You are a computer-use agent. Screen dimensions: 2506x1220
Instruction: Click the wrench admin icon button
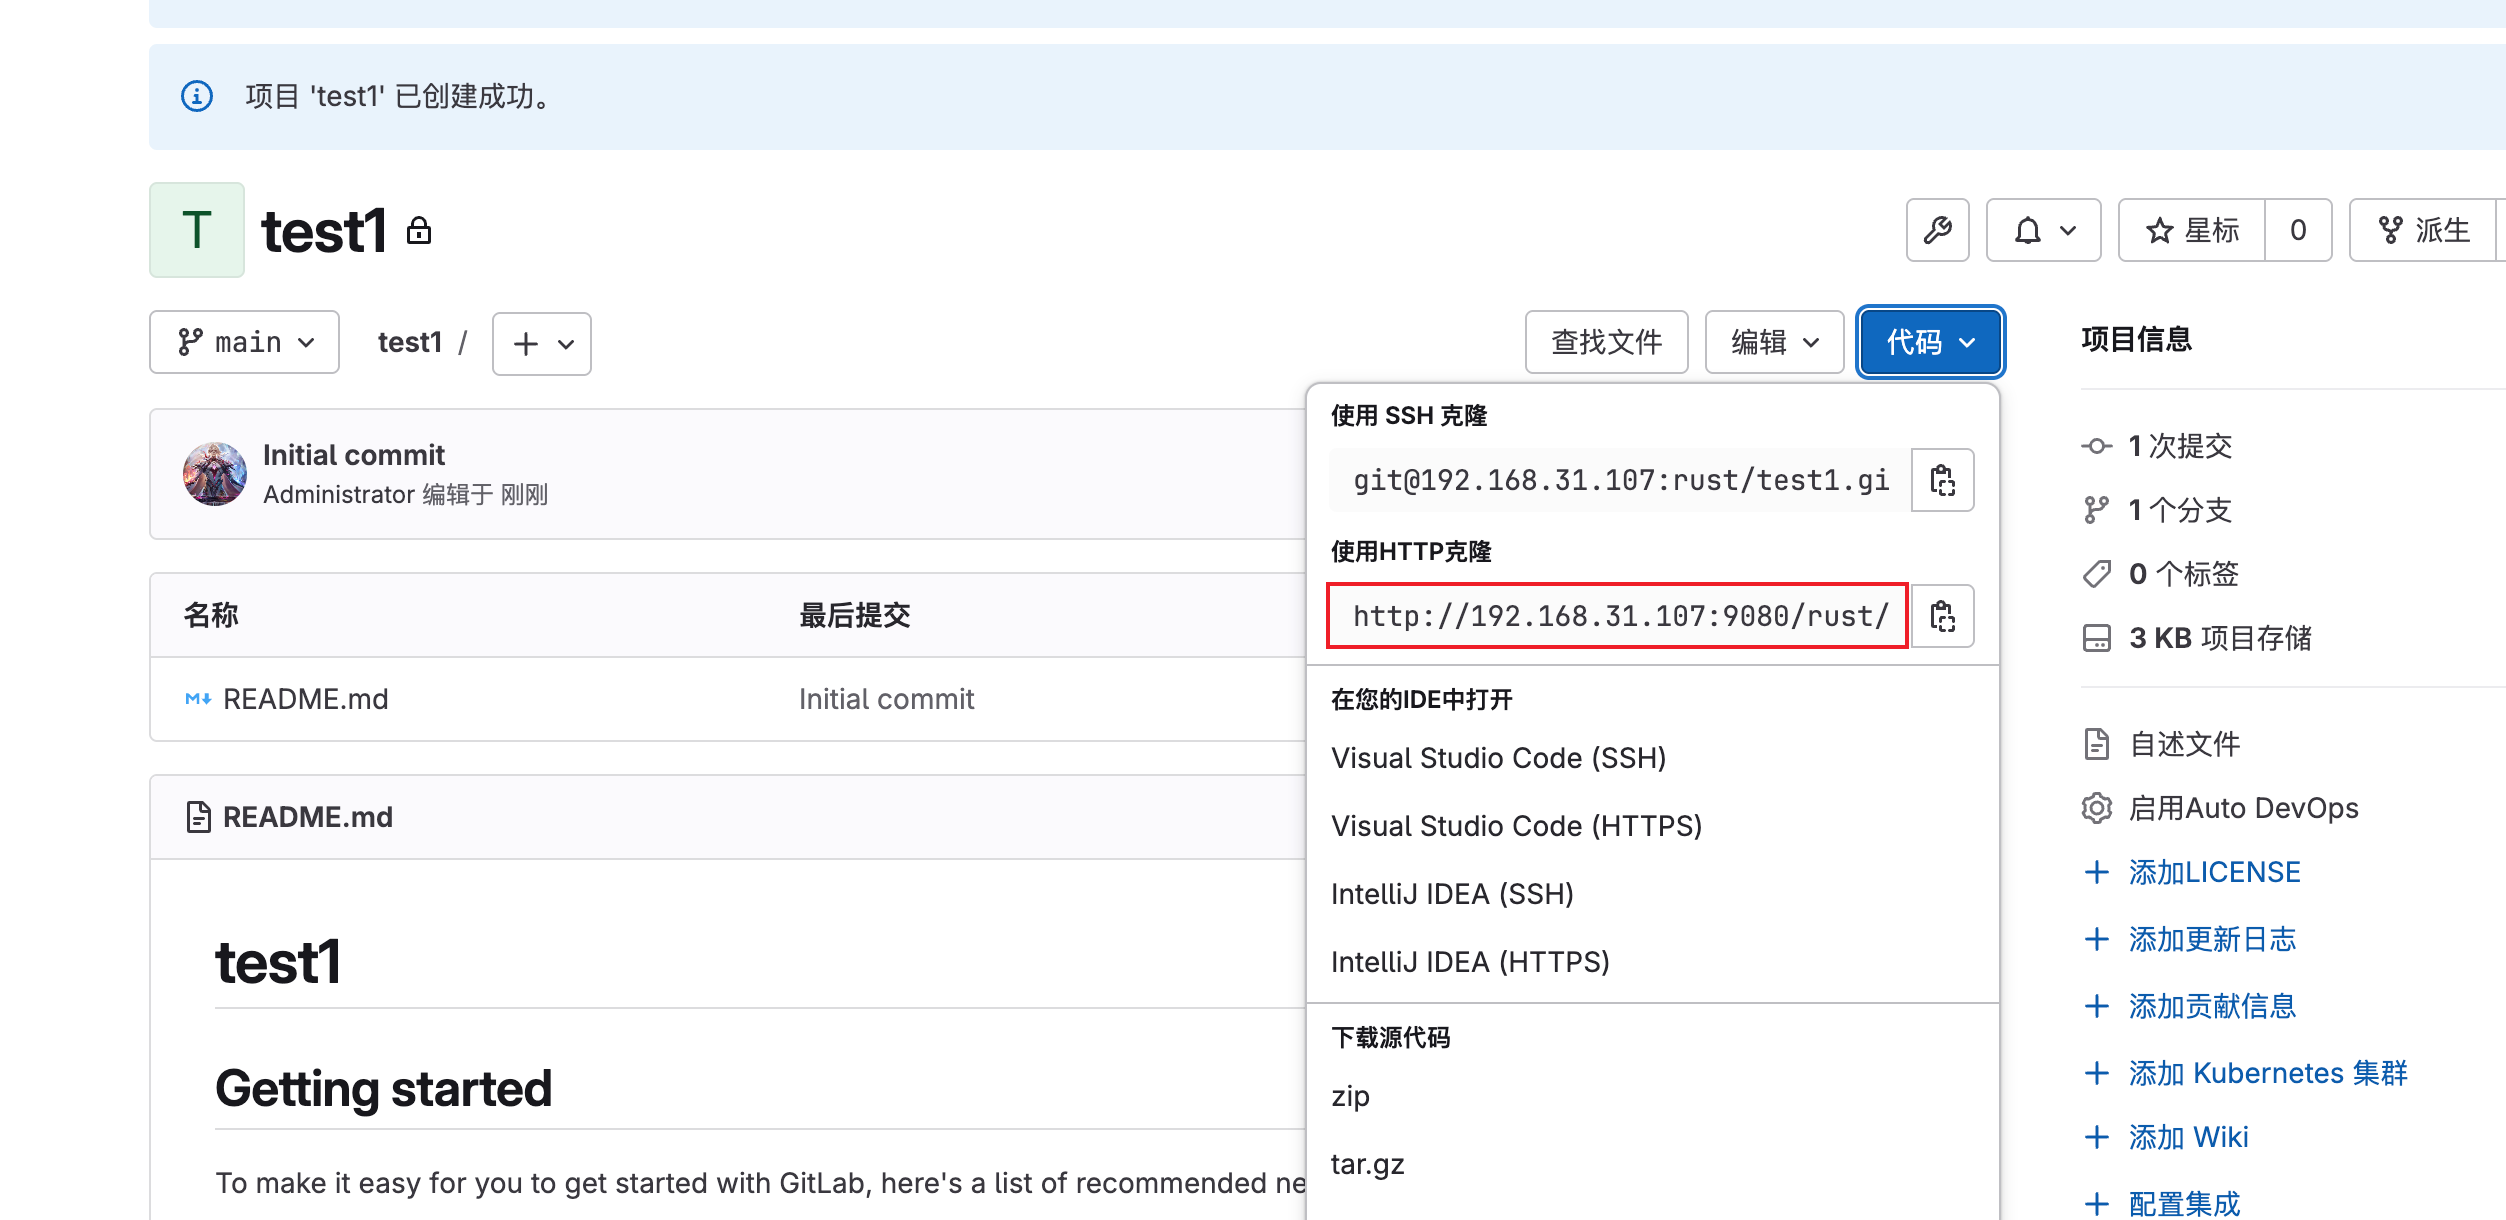click(1937, 231)
